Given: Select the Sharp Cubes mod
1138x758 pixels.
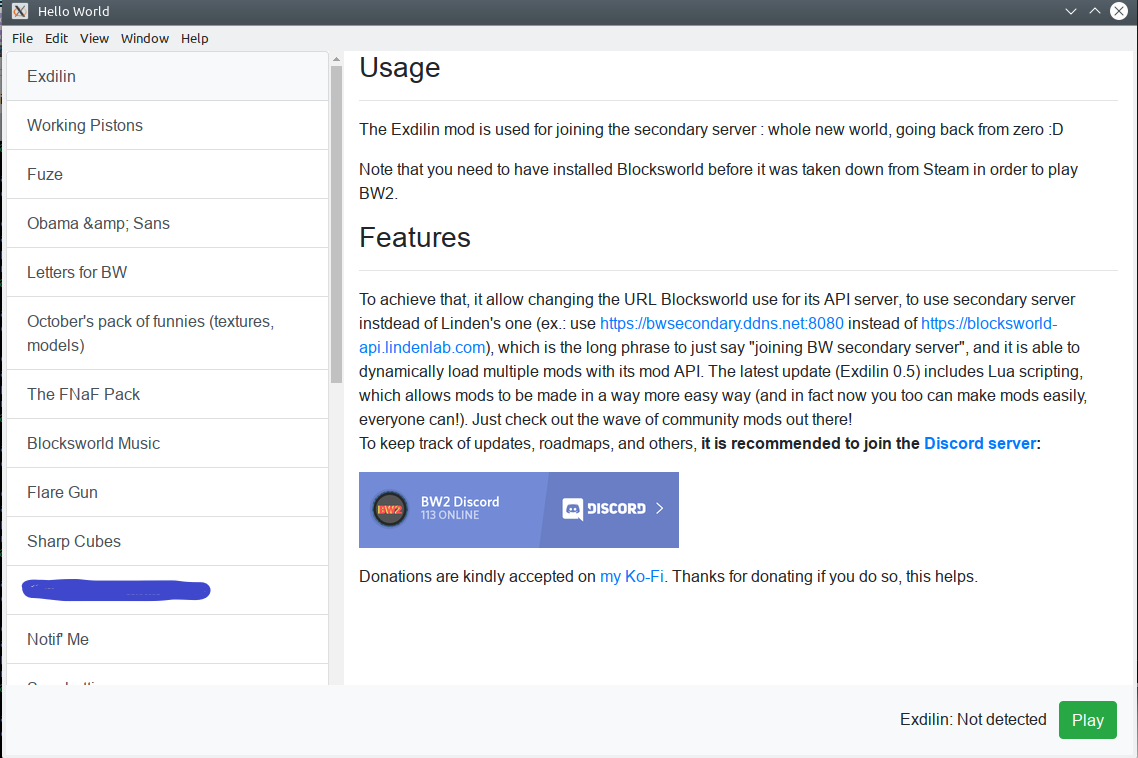Looking at the screenshot, I should pyautogui.click(x=167, y=541).
